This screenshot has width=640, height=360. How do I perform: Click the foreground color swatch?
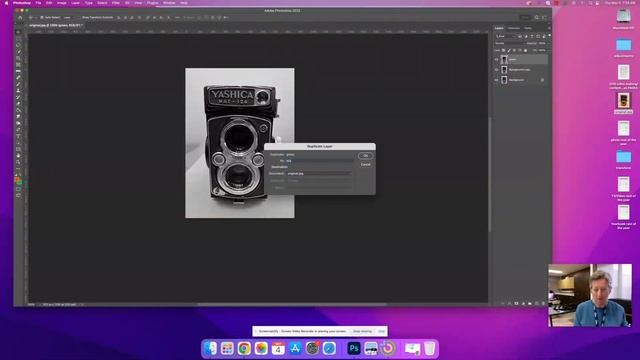tap(17, 179)
